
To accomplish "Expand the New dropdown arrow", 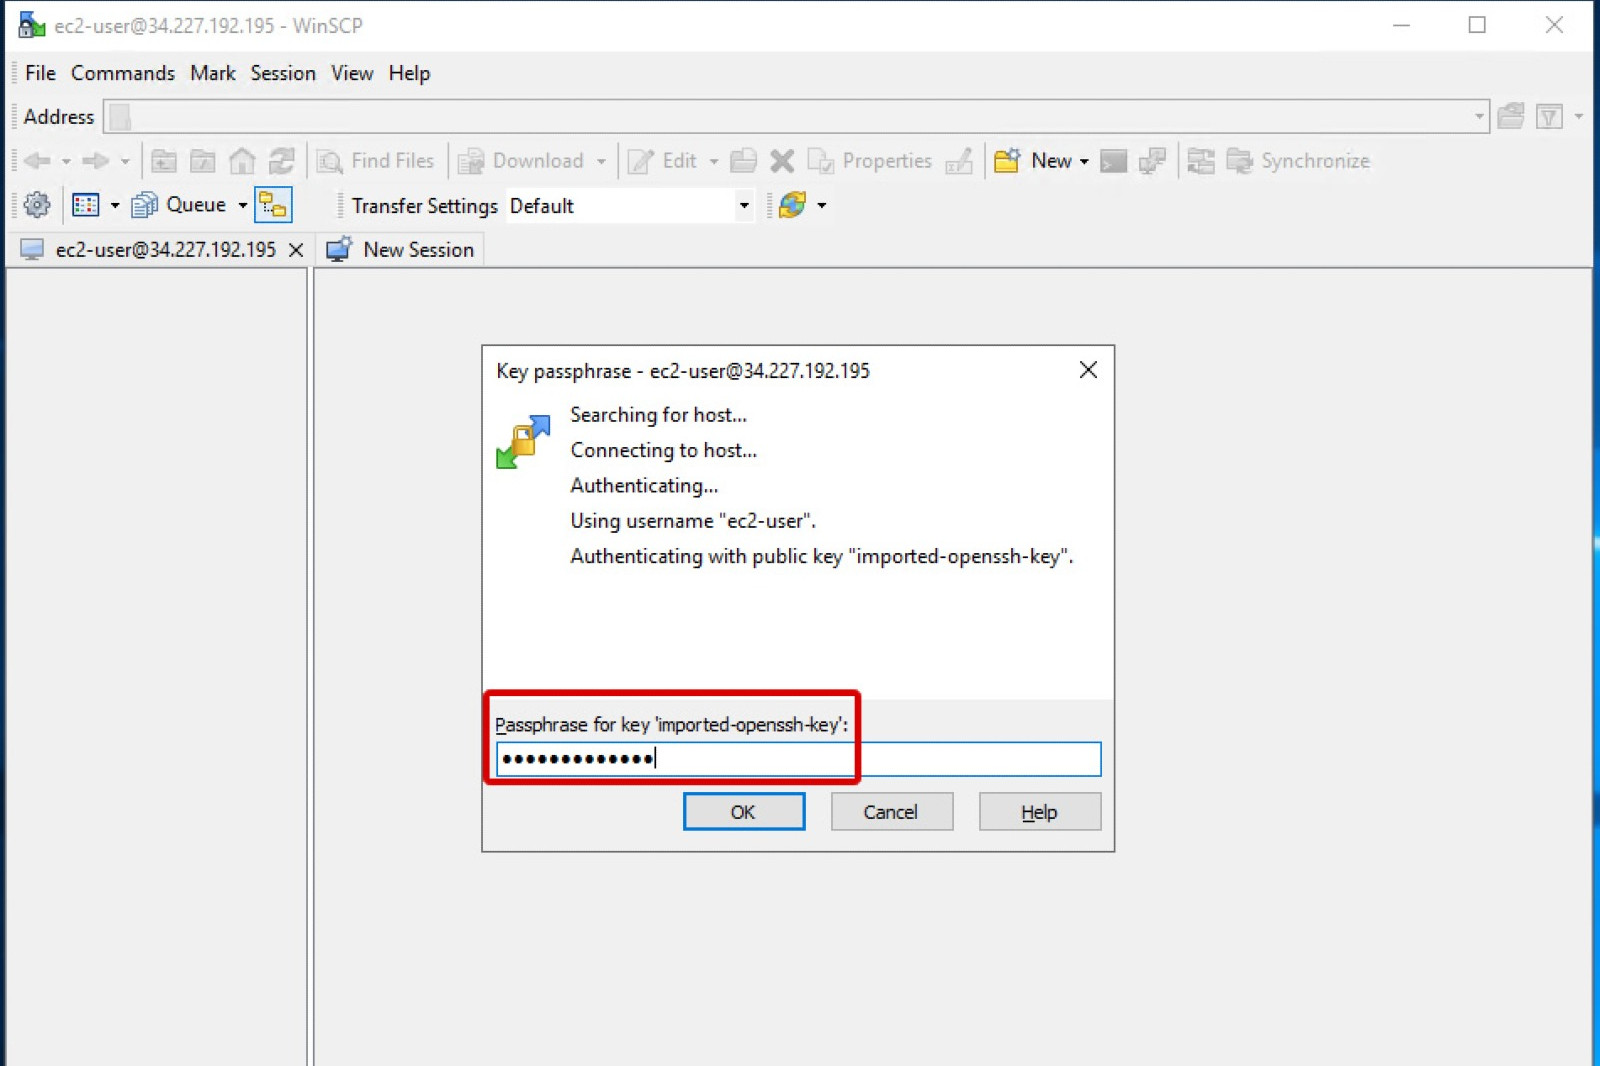I will (1084, 161).
